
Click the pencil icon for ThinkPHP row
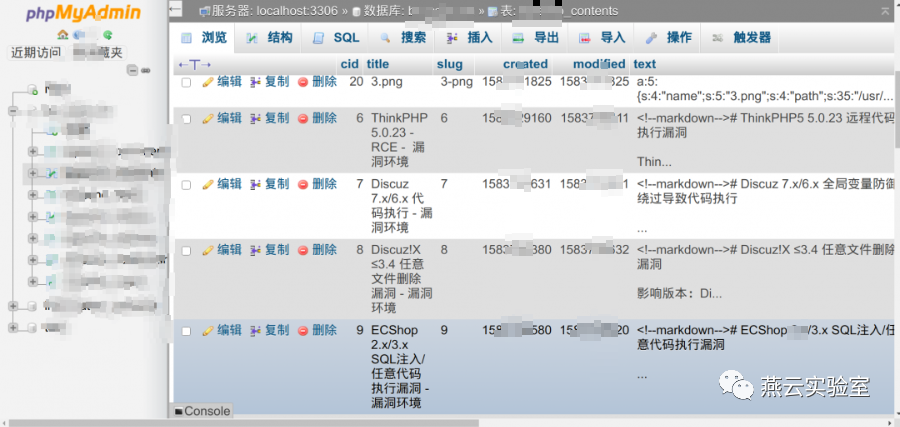tap(208, 118)
